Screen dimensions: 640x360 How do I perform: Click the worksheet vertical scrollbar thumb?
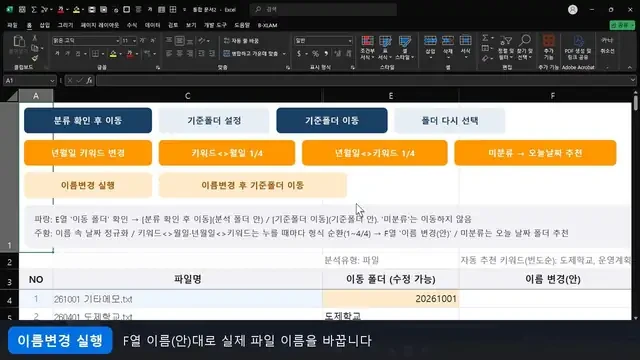636,103
